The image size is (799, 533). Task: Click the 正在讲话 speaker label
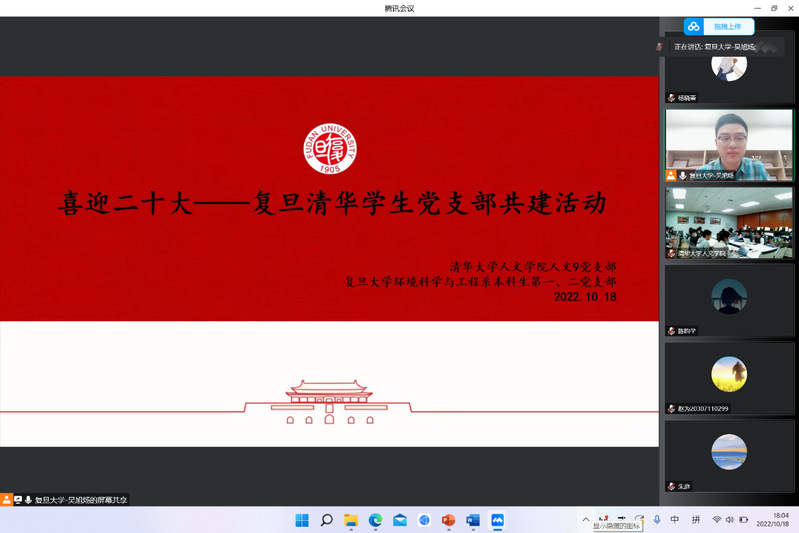coord(712,46)
